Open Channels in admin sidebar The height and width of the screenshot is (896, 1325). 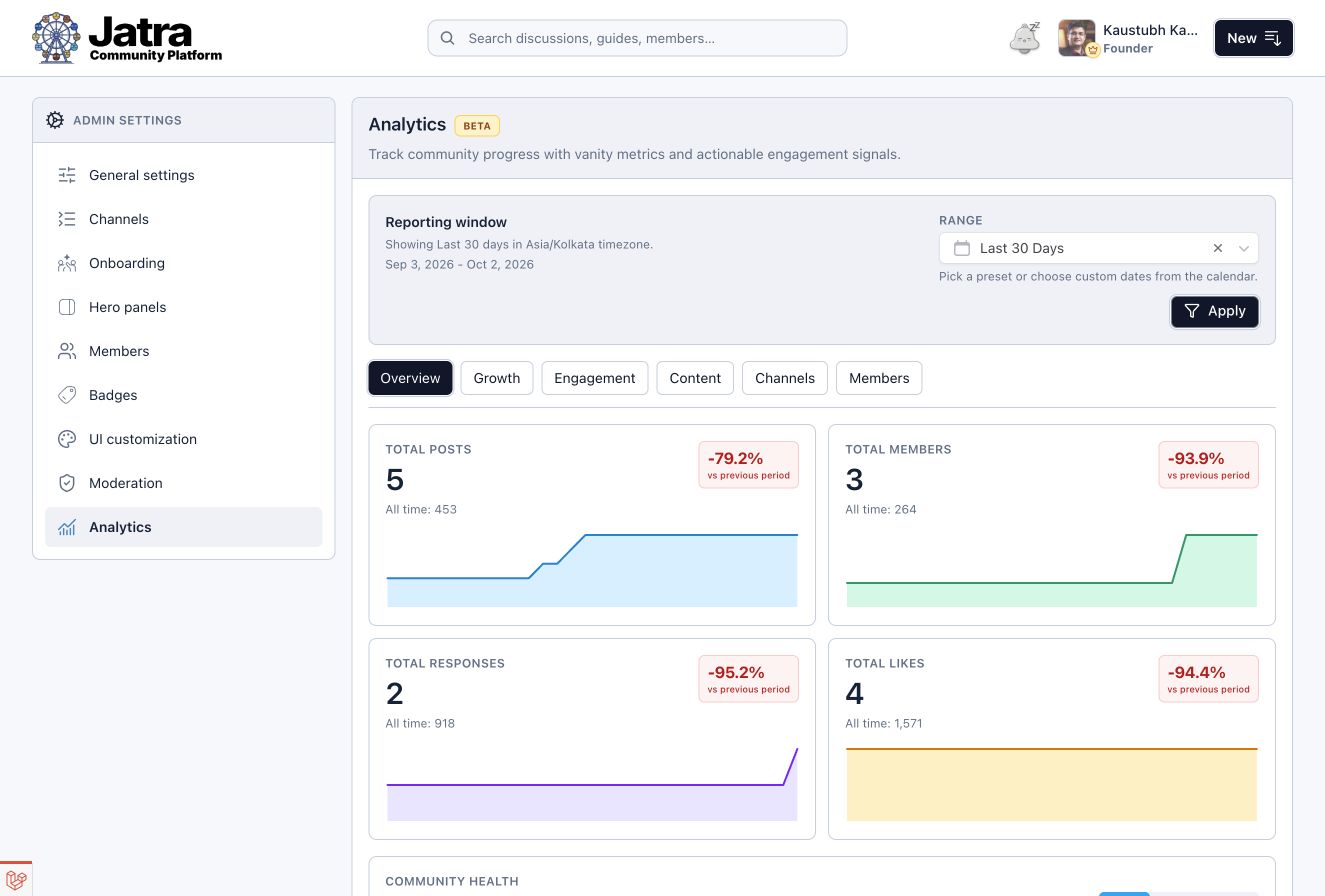click(x=184, y=219)
